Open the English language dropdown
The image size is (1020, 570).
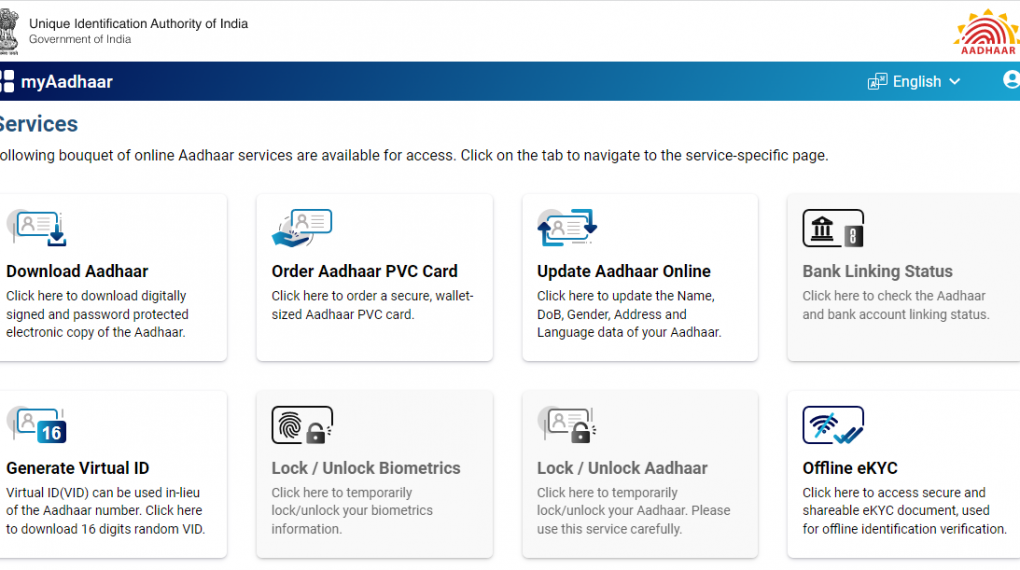pyautogui.click(x=914, y=81)
